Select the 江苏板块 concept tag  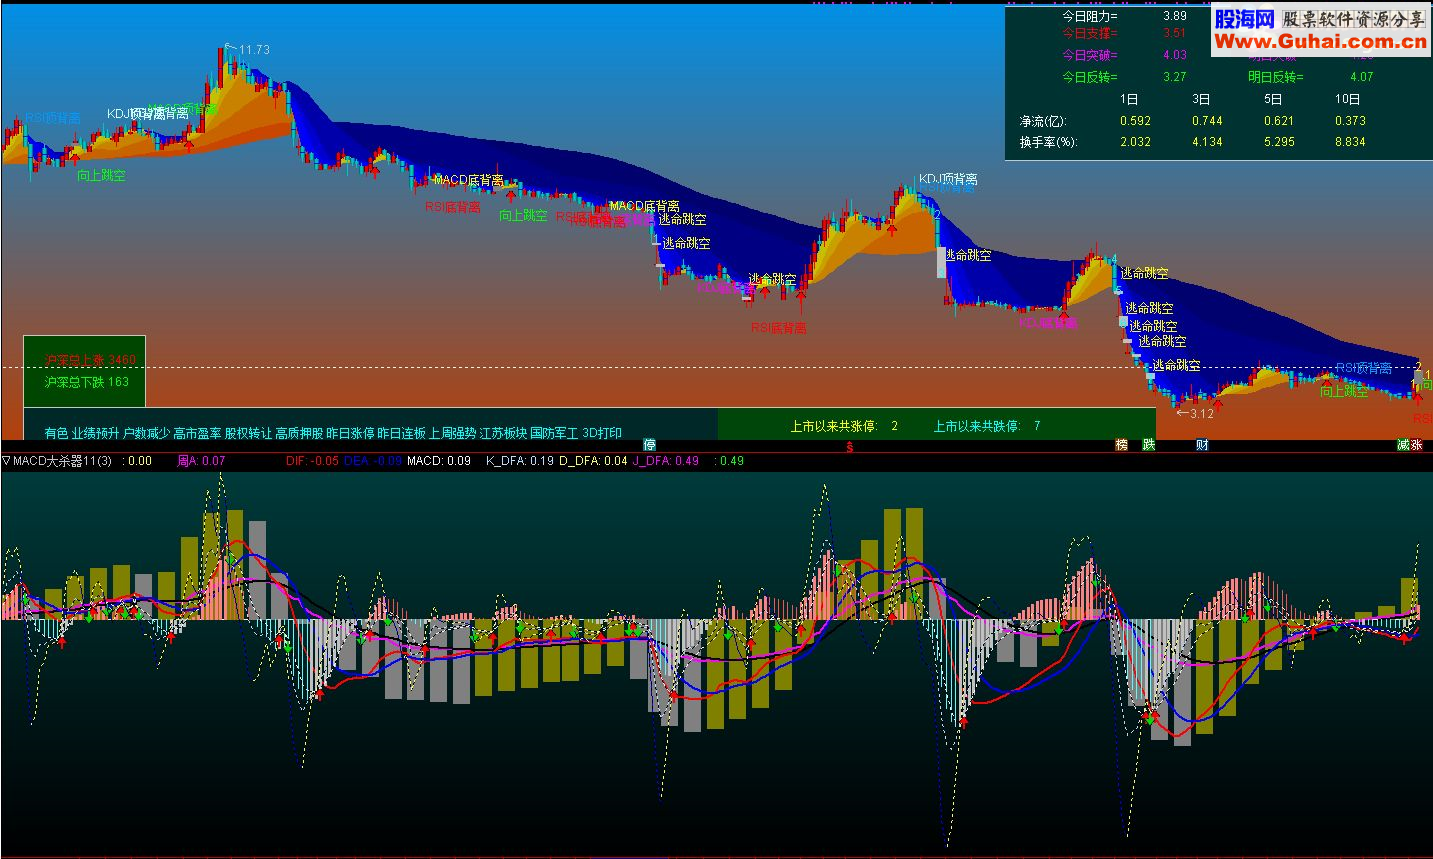pyautogui.click(x=503, y=433)
